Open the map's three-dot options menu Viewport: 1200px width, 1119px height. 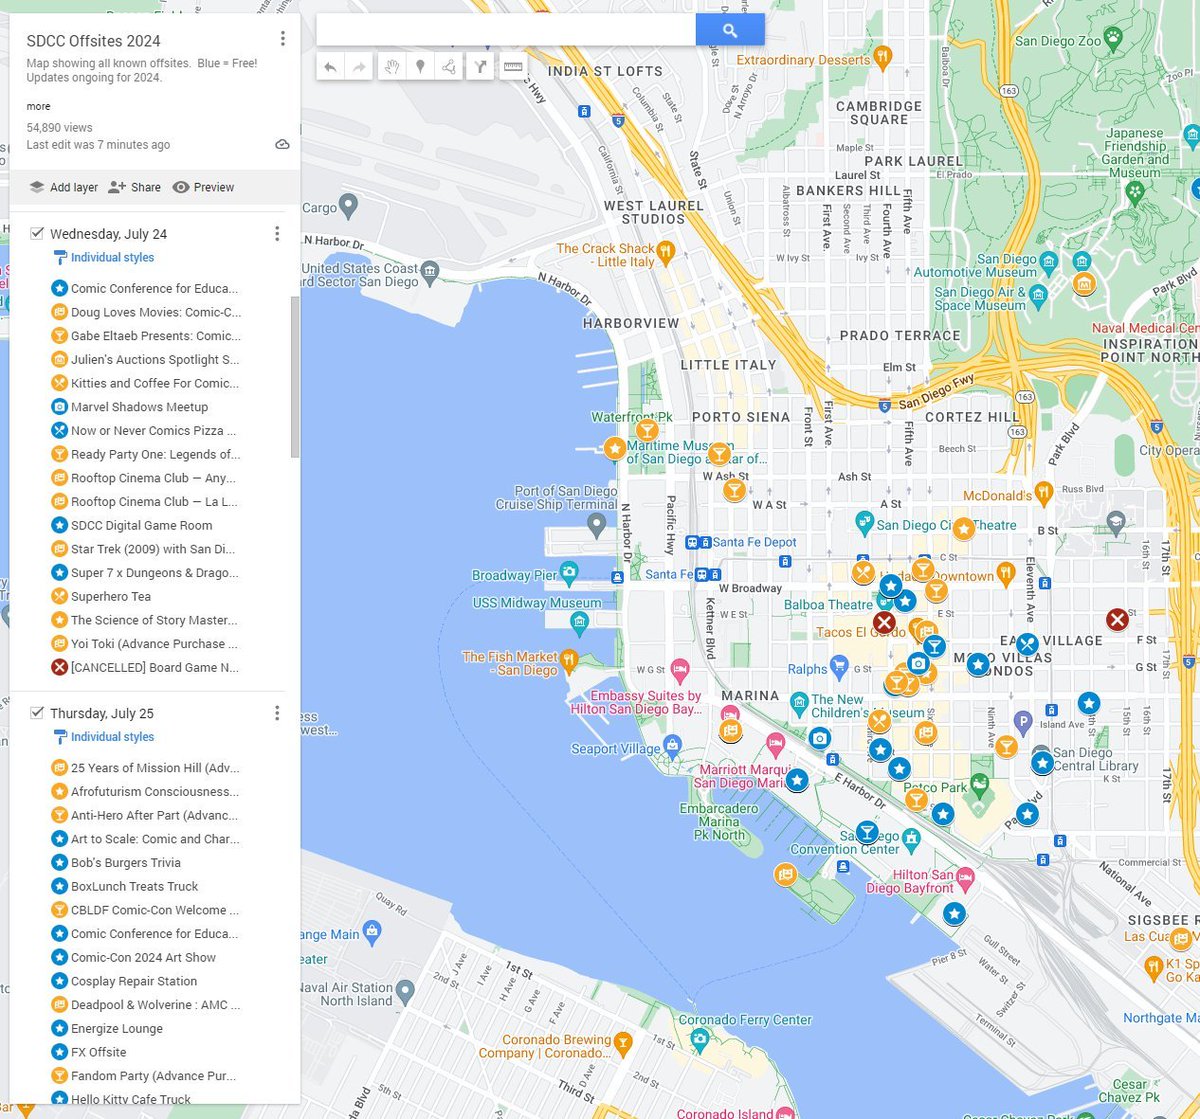(x=283, y=38)
